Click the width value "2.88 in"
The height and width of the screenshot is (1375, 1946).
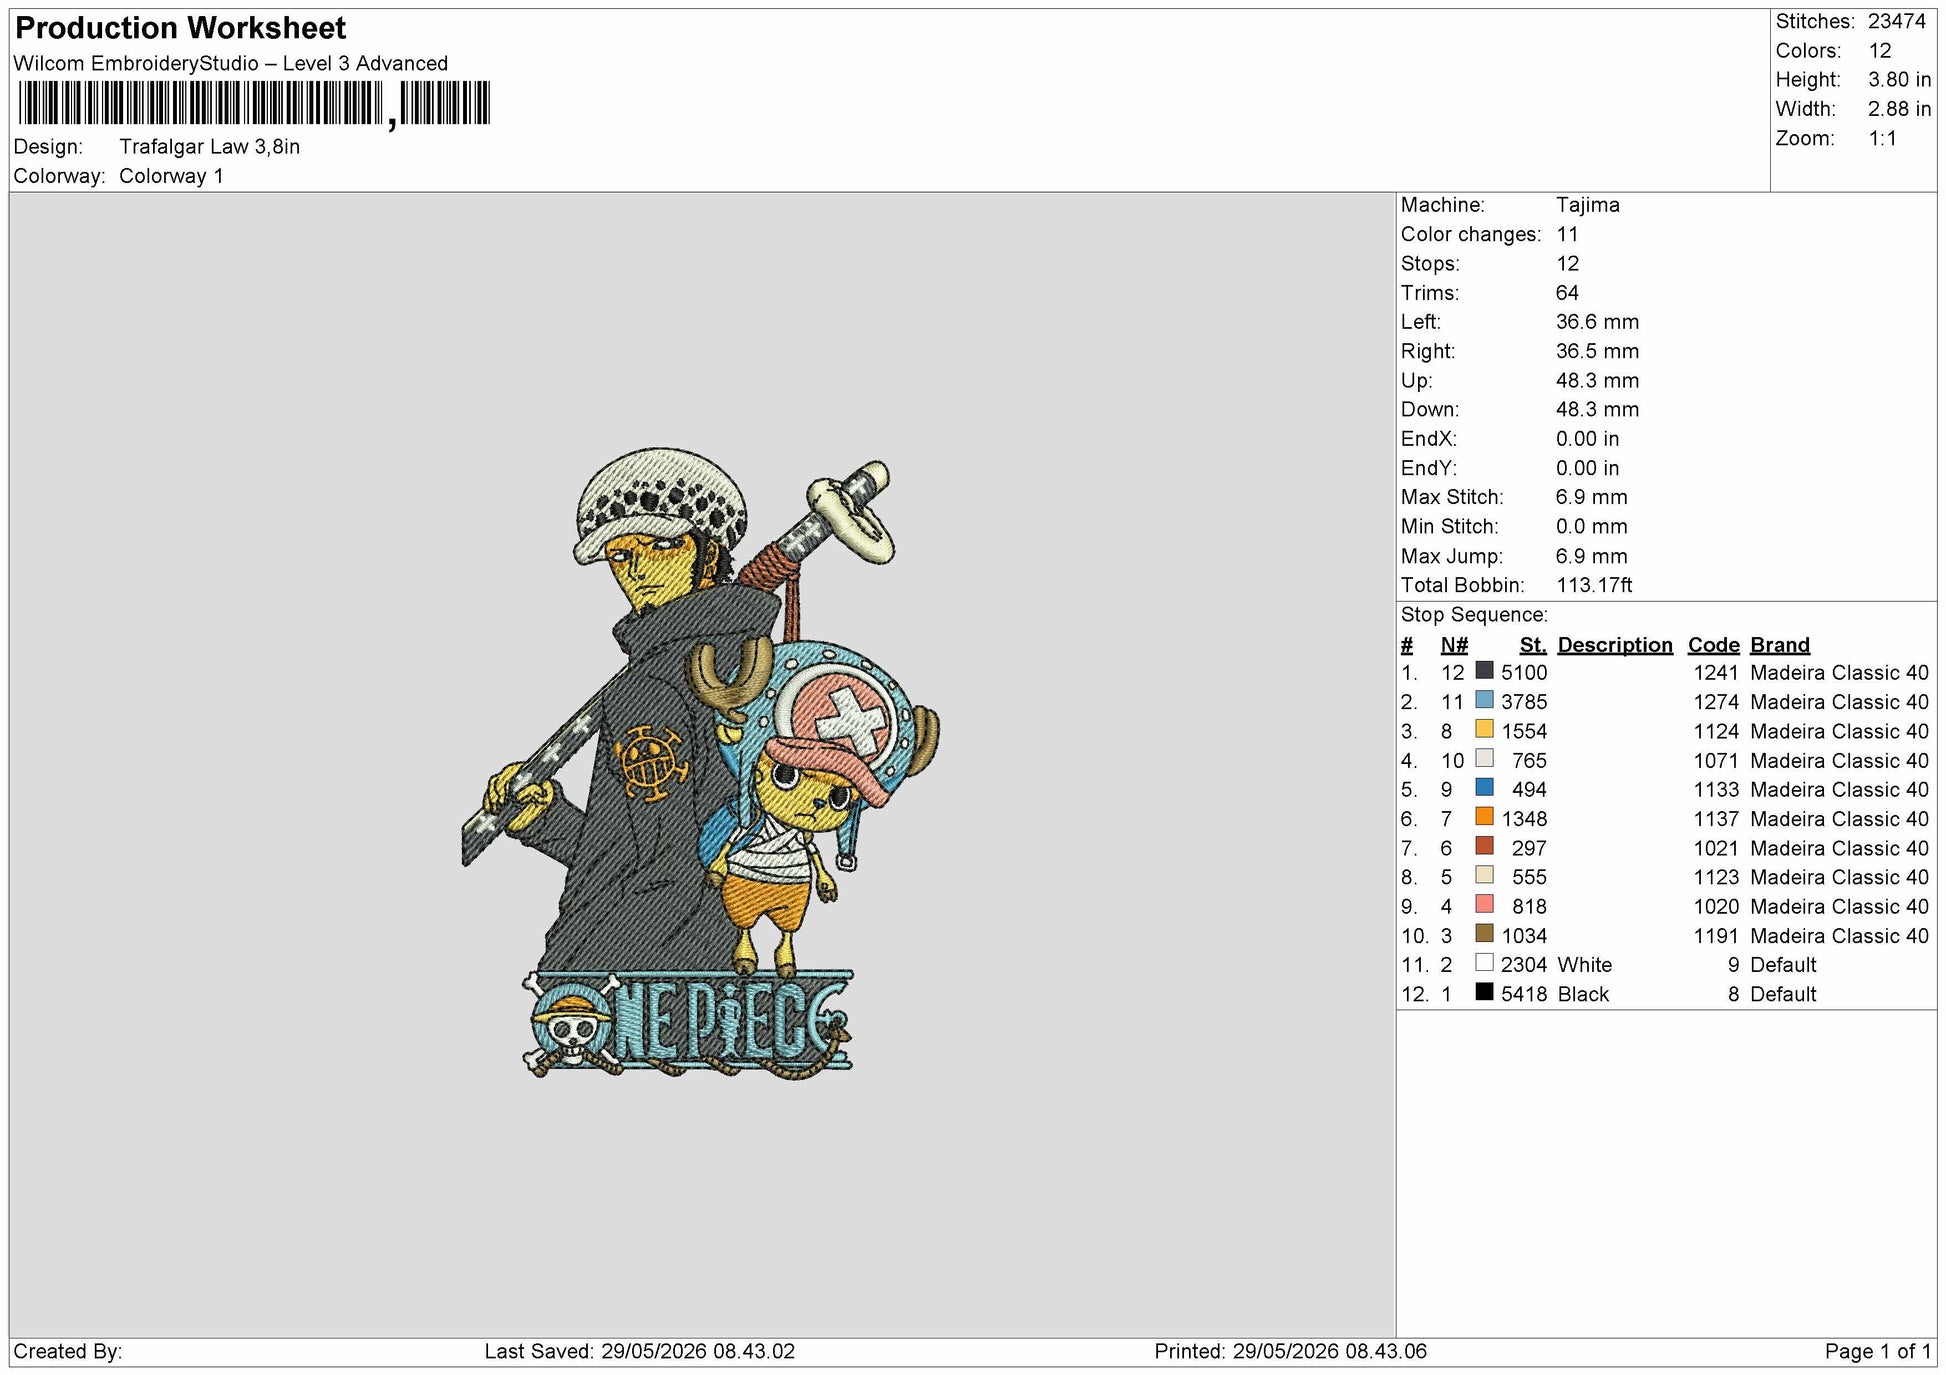coord(1900,109)
